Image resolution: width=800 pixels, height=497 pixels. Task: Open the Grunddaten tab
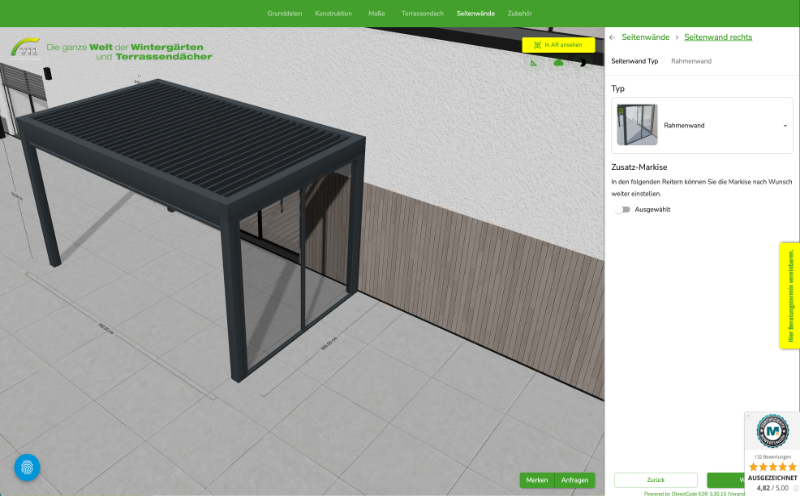point(285,14)
